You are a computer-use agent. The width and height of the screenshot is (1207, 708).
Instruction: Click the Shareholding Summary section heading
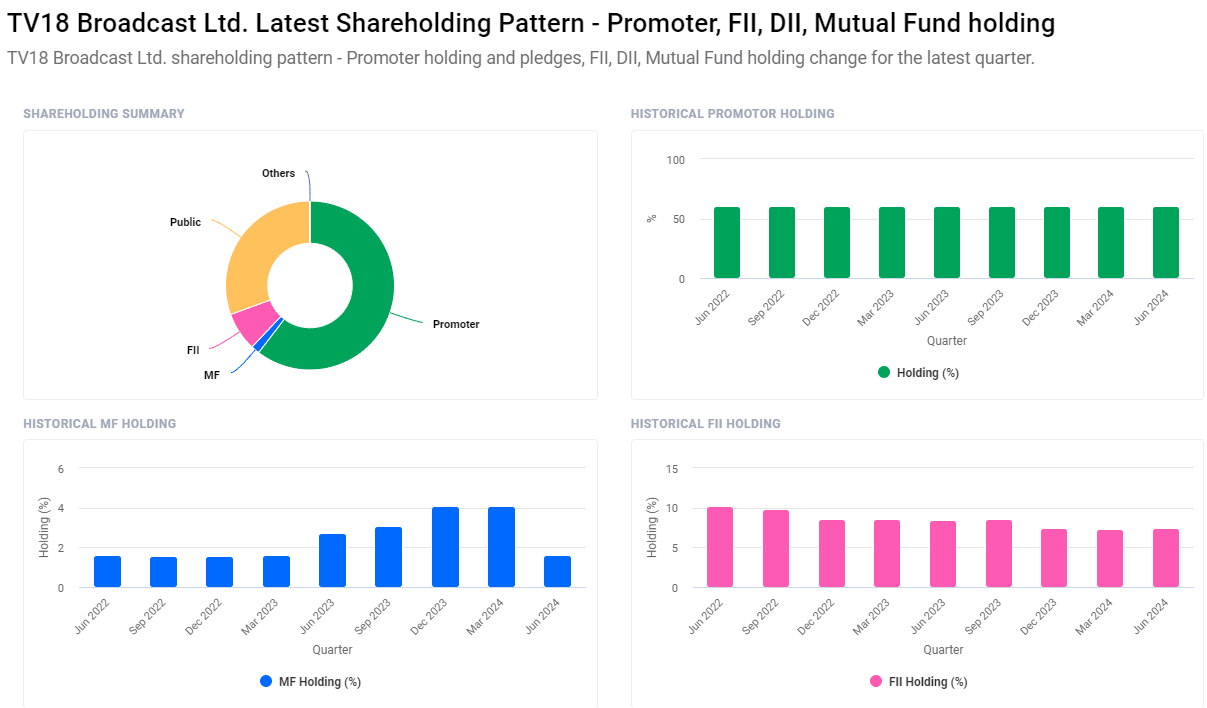[104, 114]
